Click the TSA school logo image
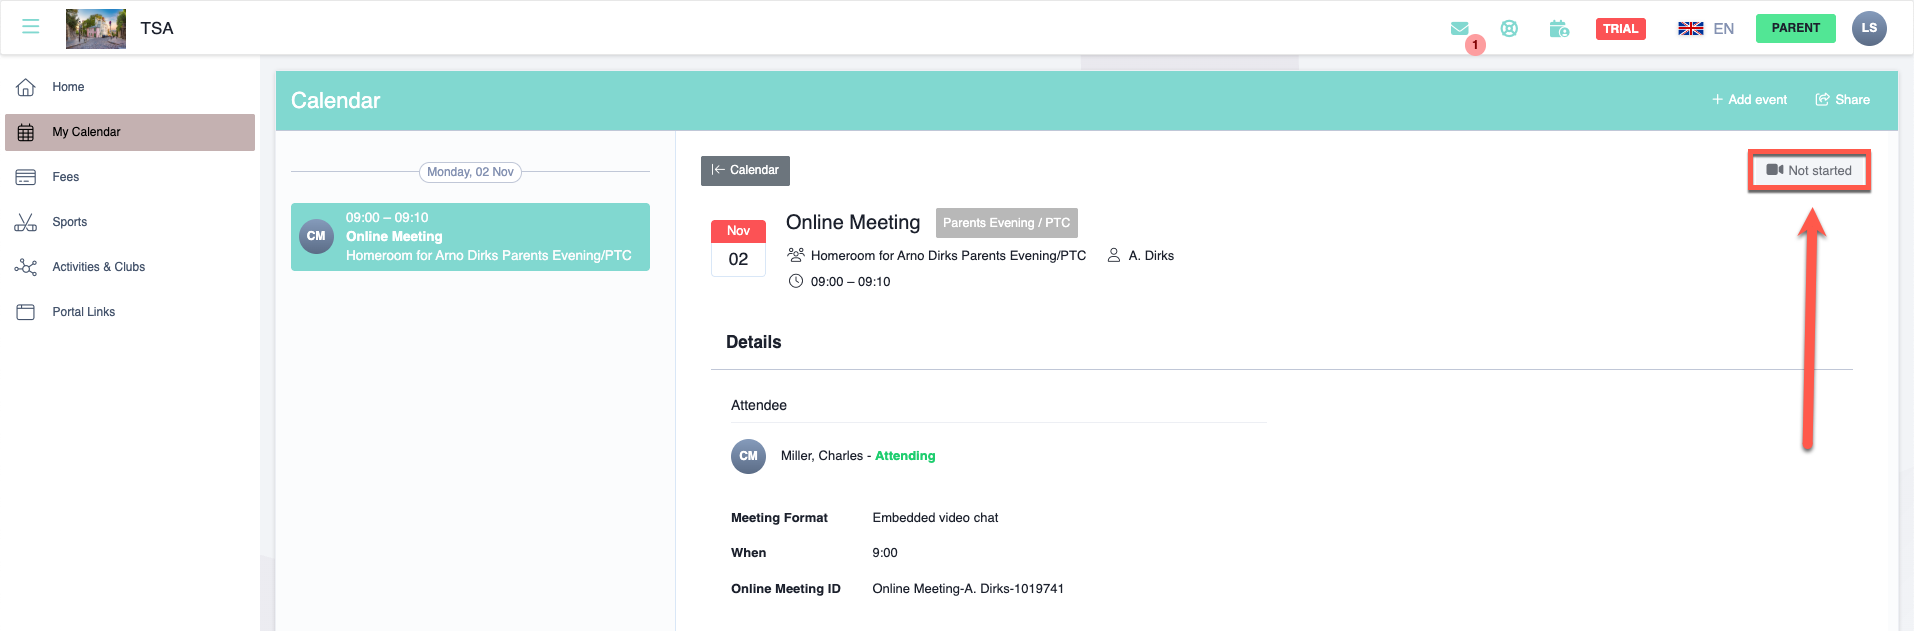1914x631 pixels. (96, 28)
